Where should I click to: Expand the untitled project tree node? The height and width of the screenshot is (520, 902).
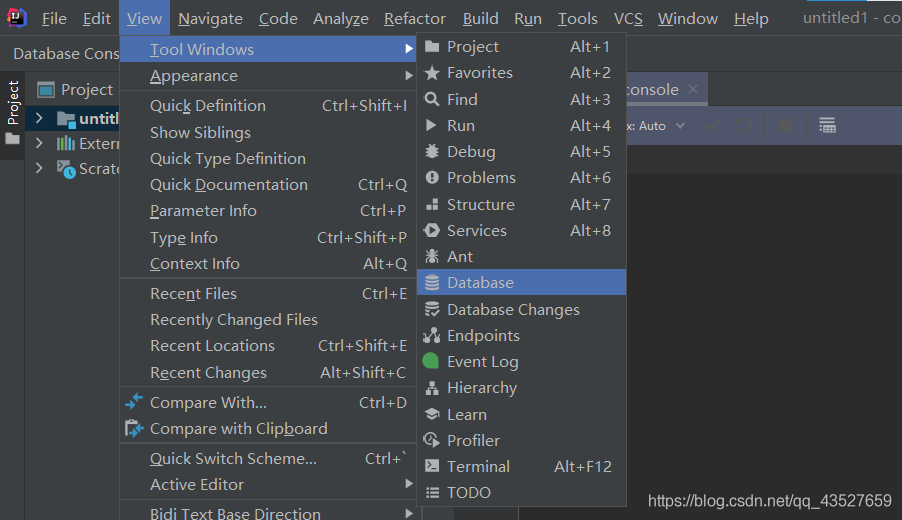coord(39,118)
